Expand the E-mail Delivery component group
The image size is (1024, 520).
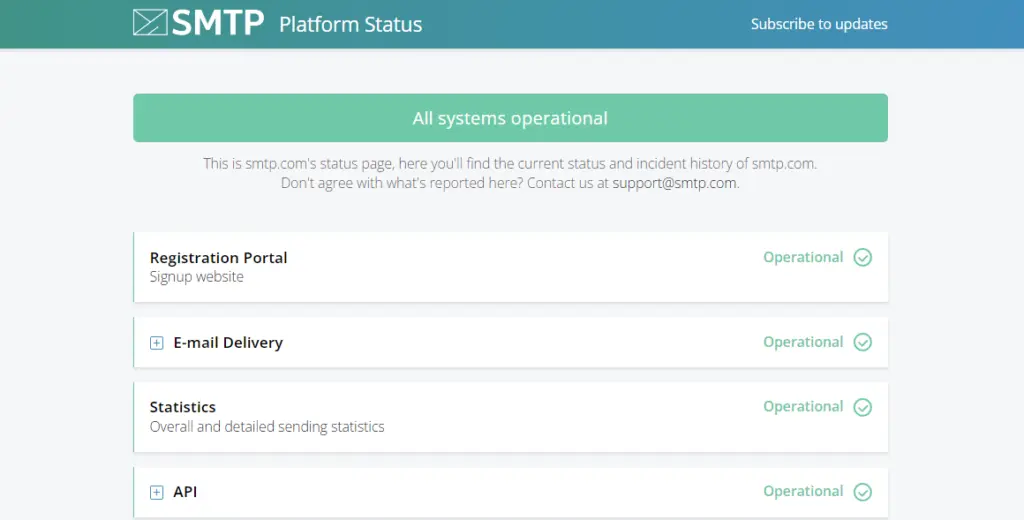coord(156,343)
